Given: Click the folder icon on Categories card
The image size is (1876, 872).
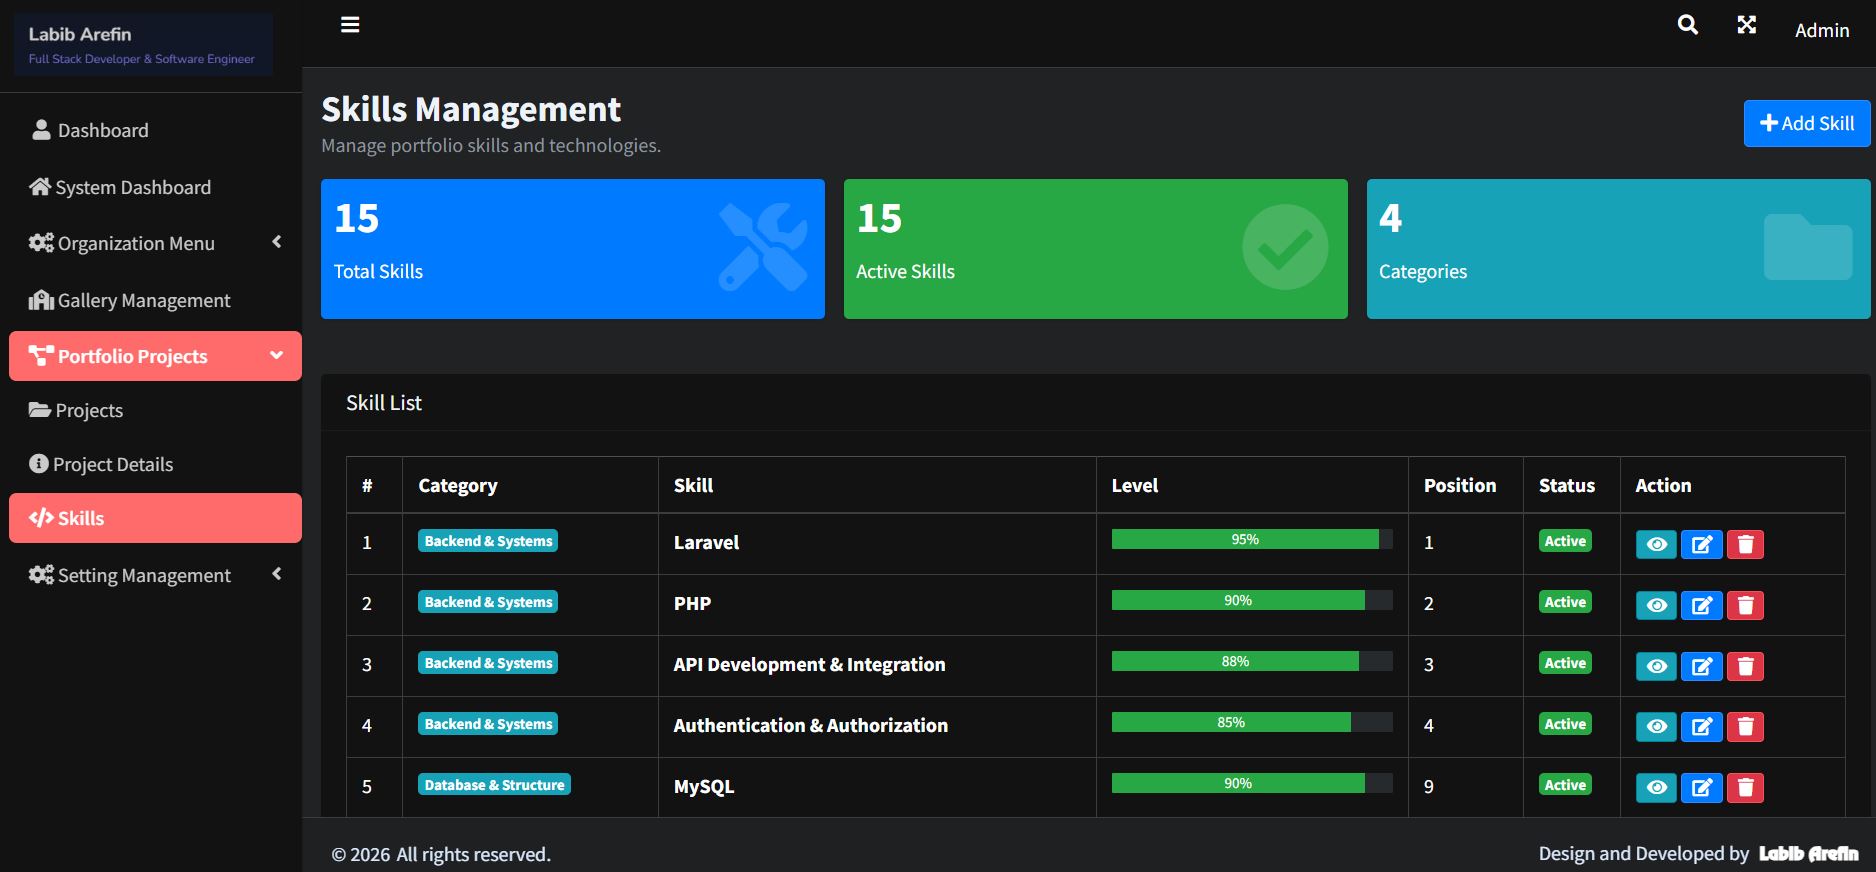Looking at the screenshot, I should pyautogui.click(x=1808, y=247).
